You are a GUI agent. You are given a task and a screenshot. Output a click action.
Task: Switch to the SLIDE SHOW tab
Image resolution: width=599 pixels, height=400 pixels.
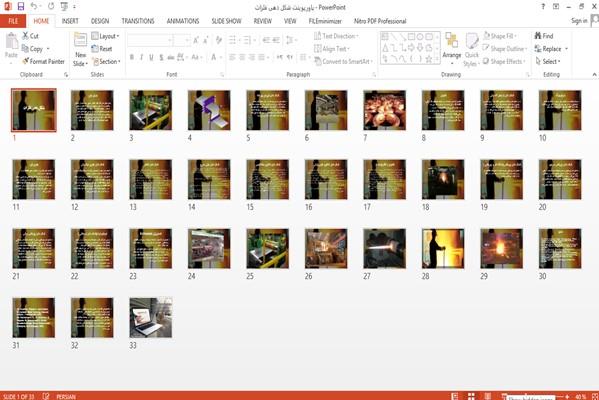pyautogui.click(x=227, y=21)
